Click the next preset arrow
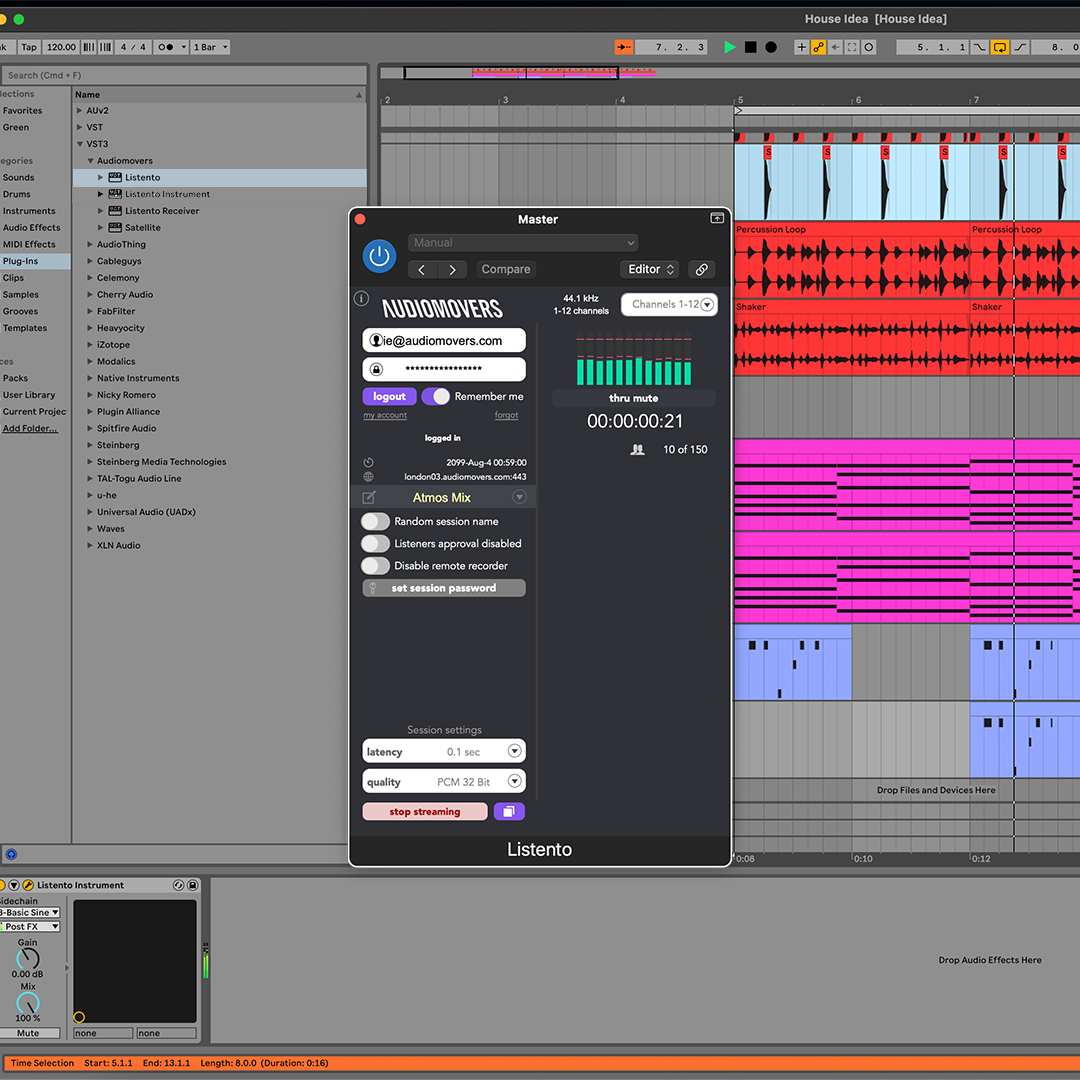1080x1080 pixels. tap(453, 269)
